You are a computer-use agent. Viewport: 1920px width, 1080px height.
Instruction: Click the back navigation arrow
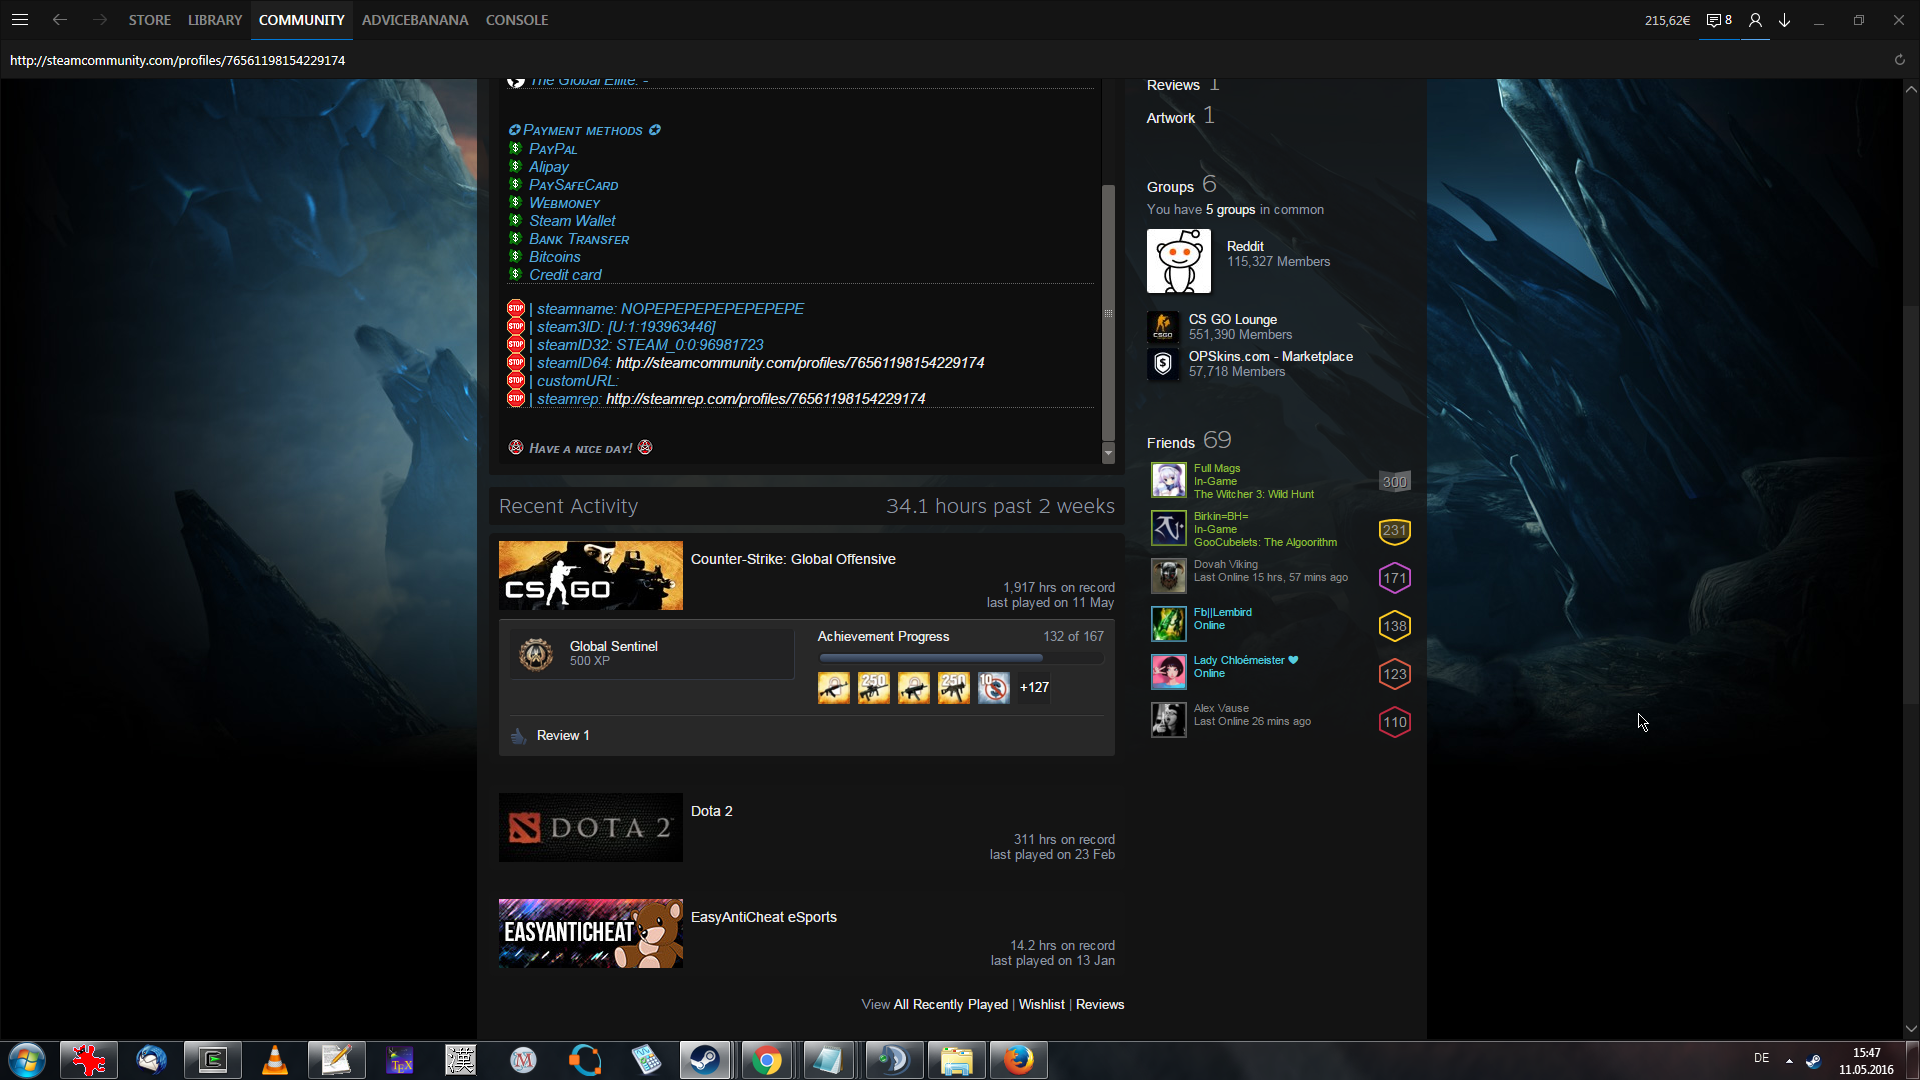click(60, 20)
